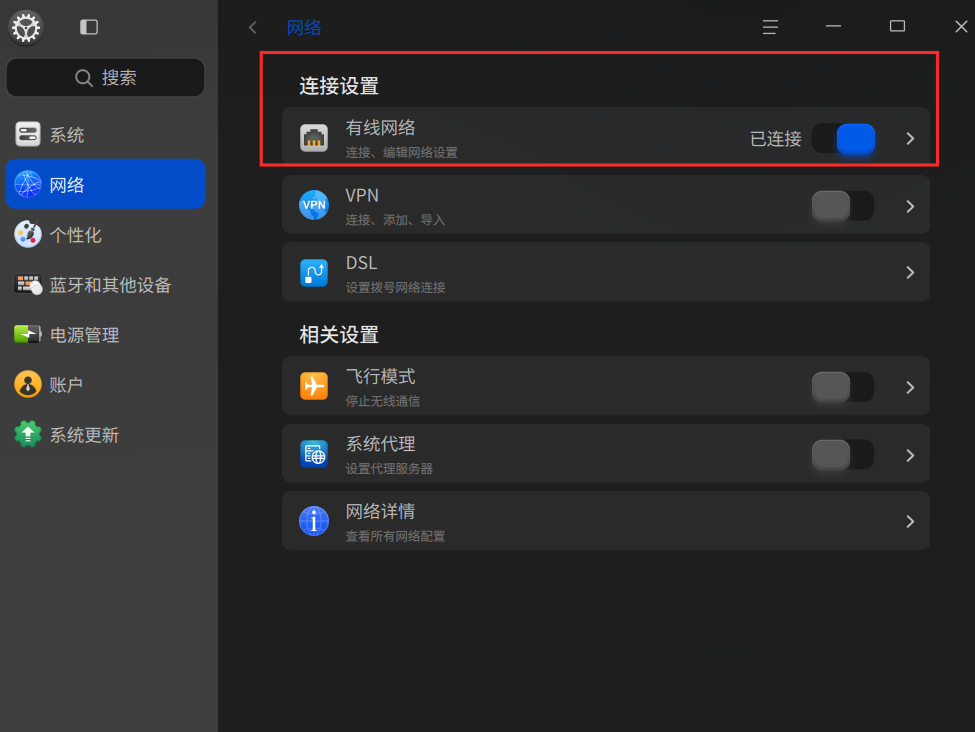
Task: Select 系统 in the sidebar
Action: (106, 134)
